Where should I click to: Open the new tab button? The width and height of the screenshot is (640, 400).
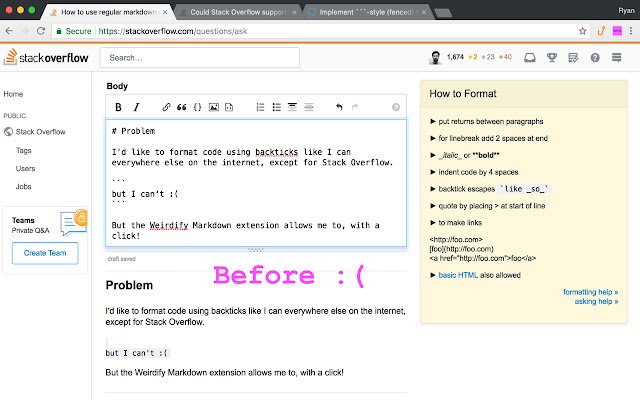[443, 13]
